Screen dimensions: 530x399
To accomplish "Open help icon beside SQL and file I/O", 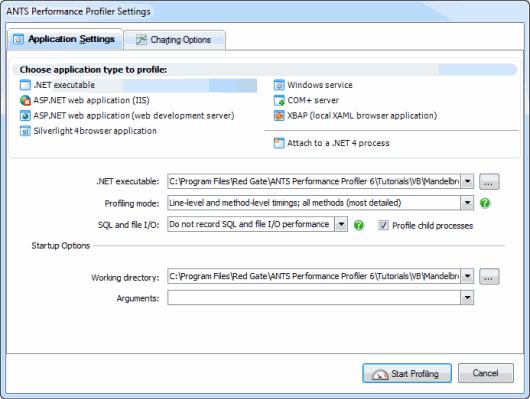I will [x=359, y=225].
